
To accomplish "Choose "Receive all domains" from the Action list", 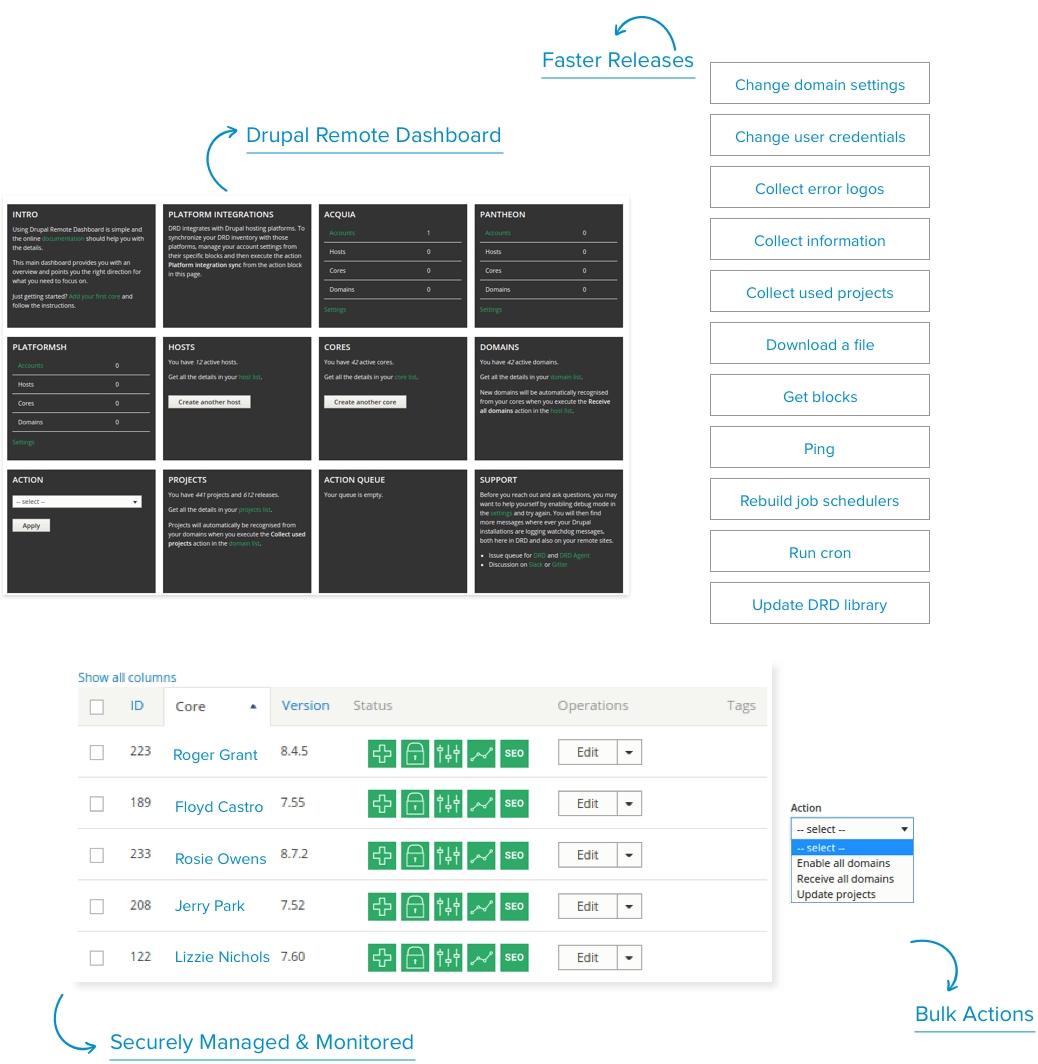I will 852,879.
